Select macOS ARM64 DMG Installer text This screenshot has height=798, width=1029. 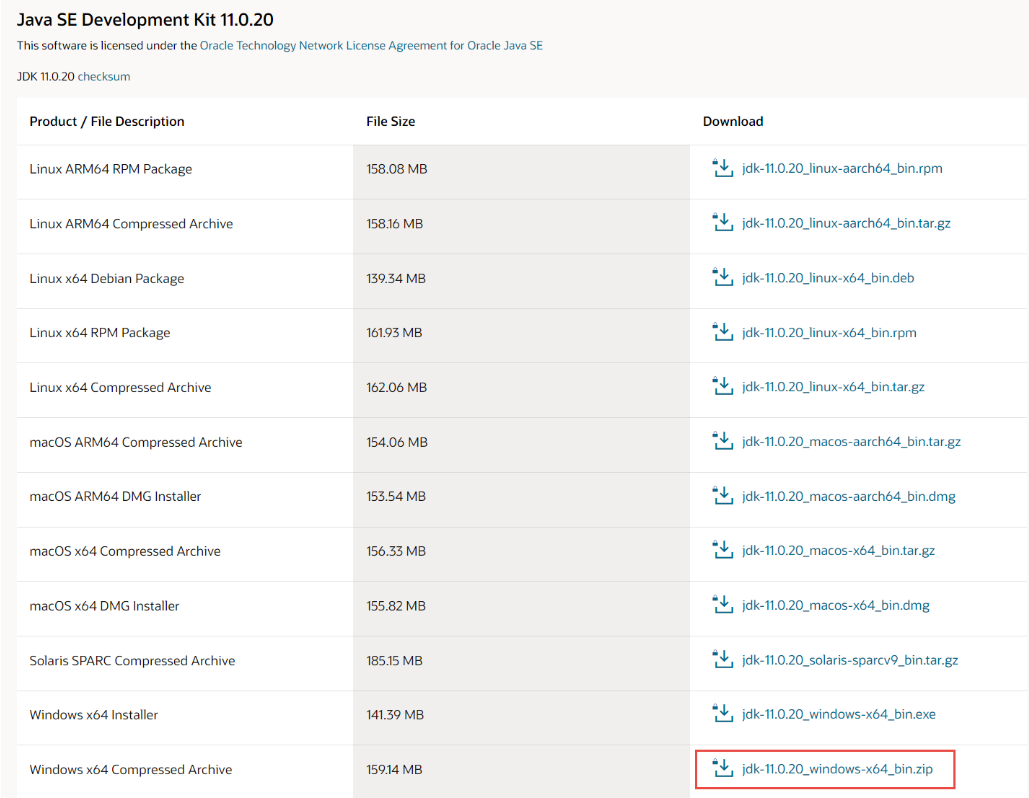pos(116,497)
